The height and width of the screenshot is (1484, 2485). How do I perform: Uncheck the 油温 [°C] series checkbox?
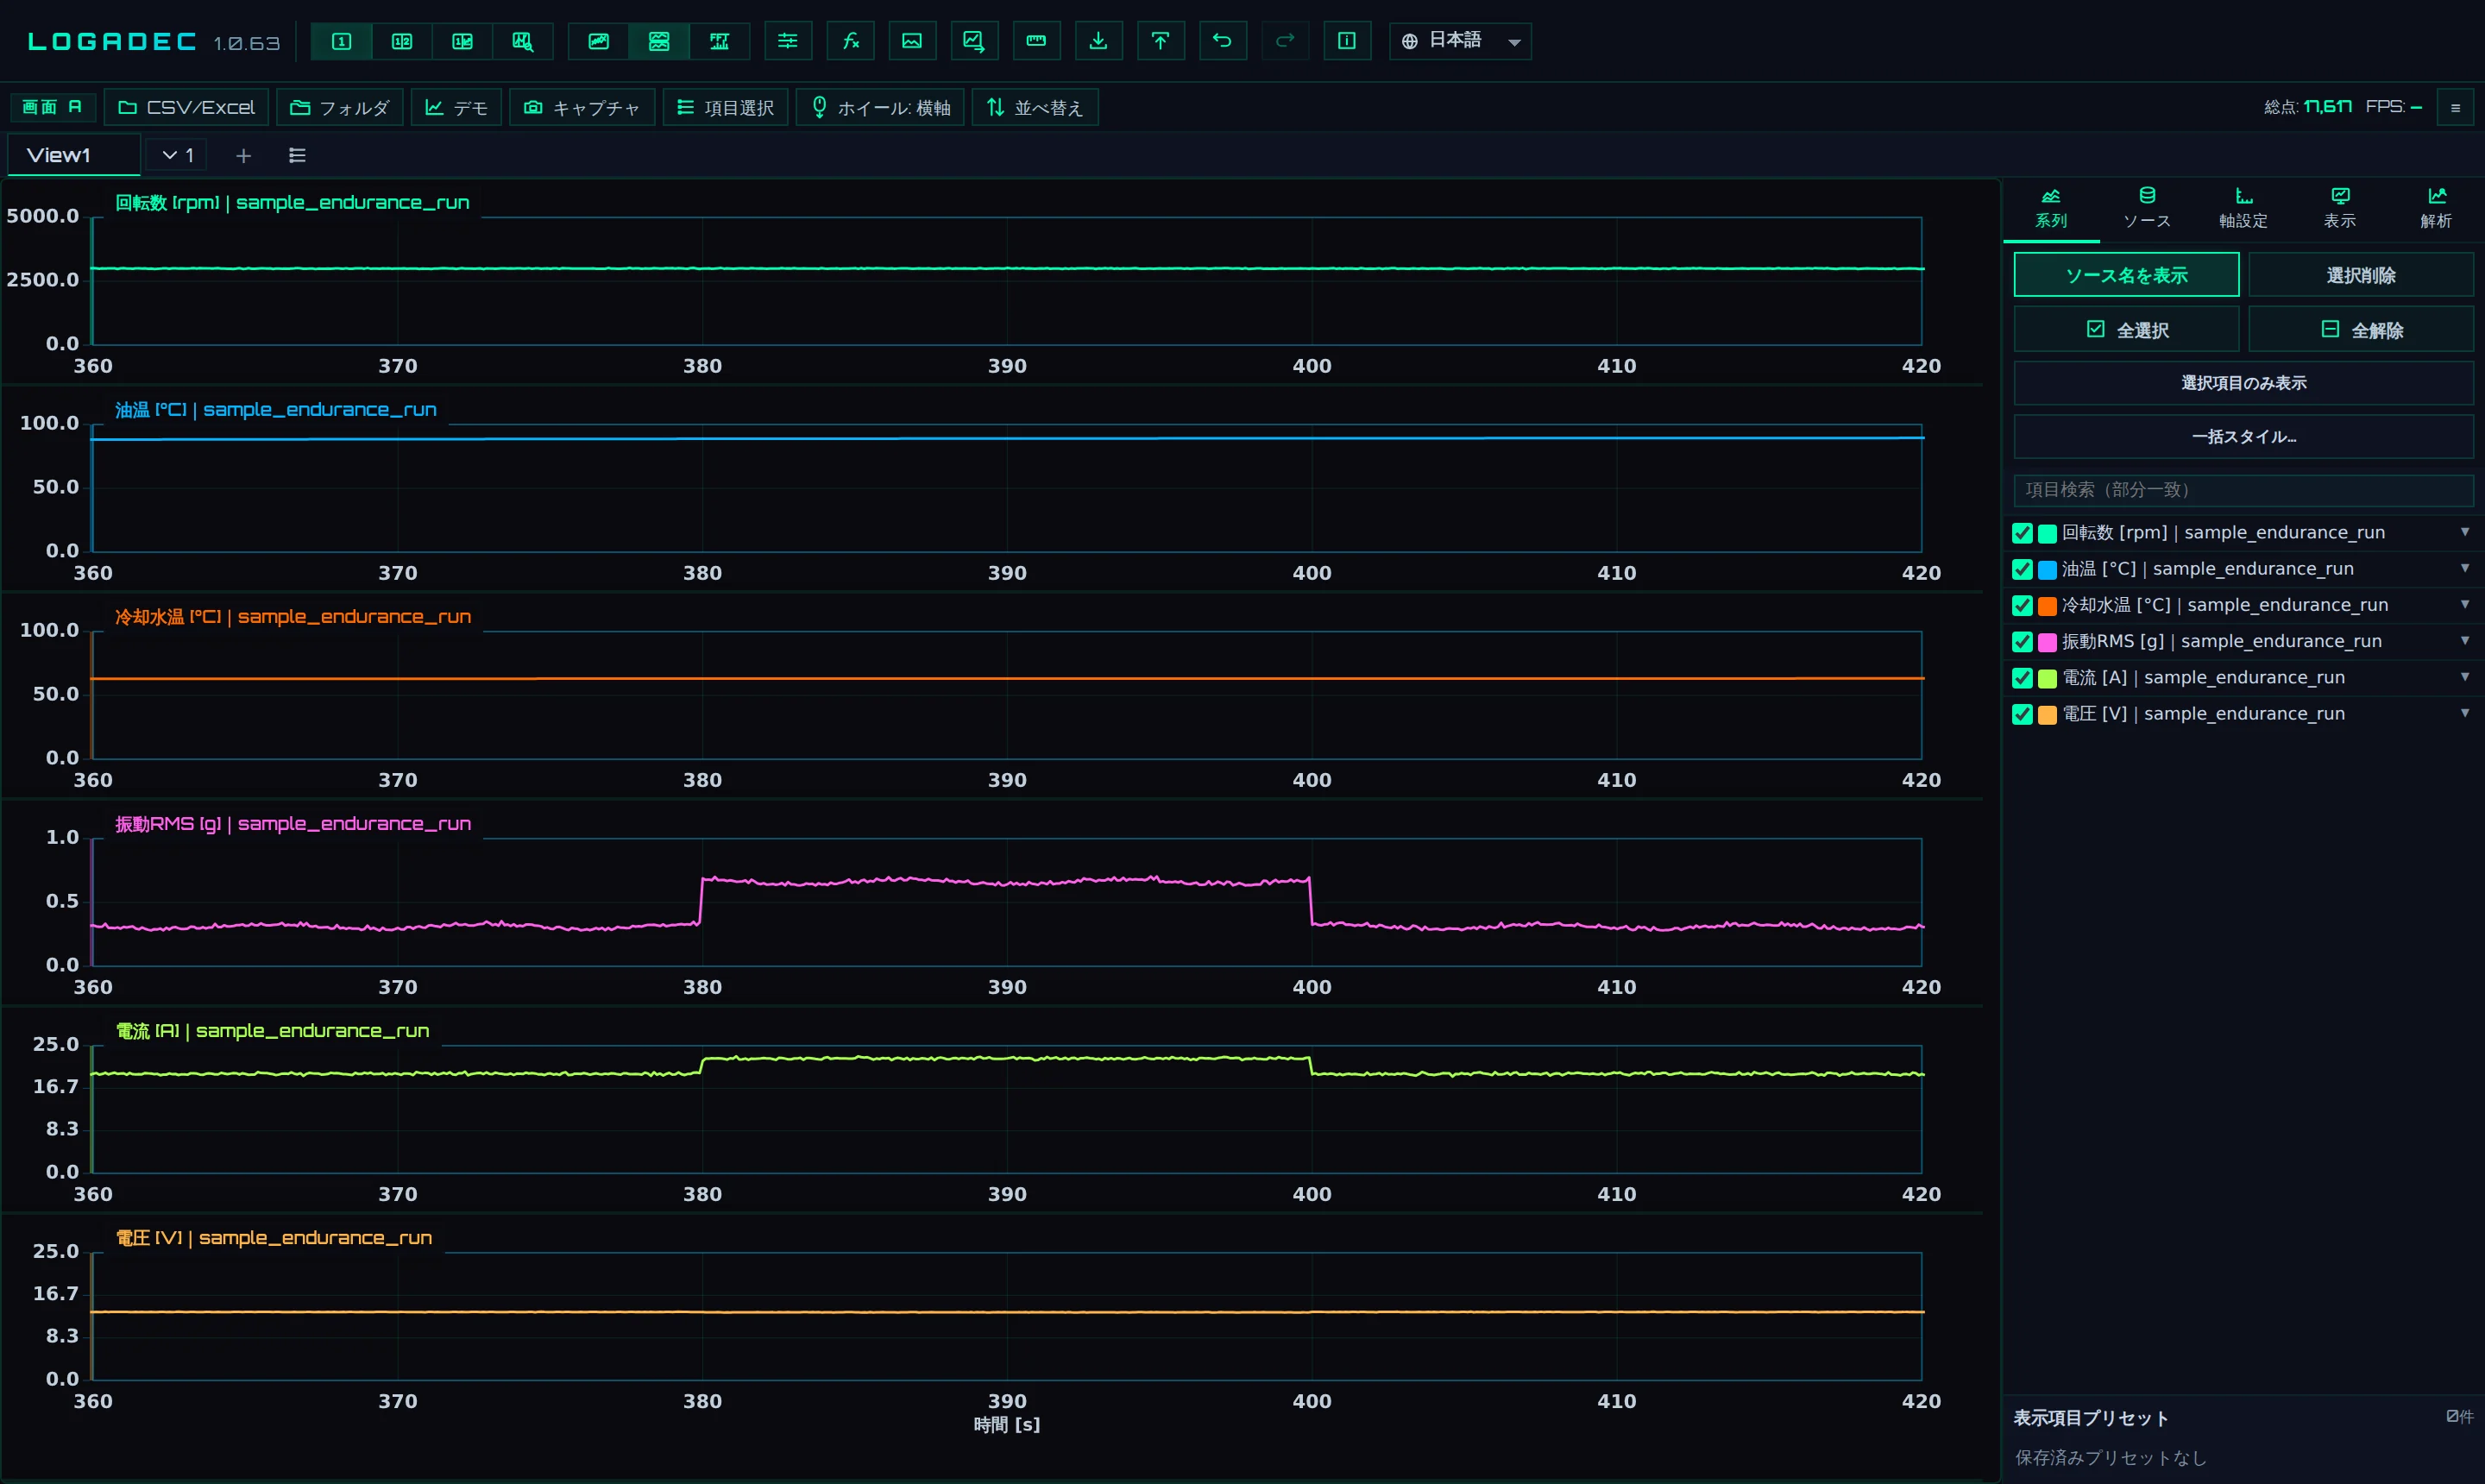pyautogui.click(x=2022, y=569)
